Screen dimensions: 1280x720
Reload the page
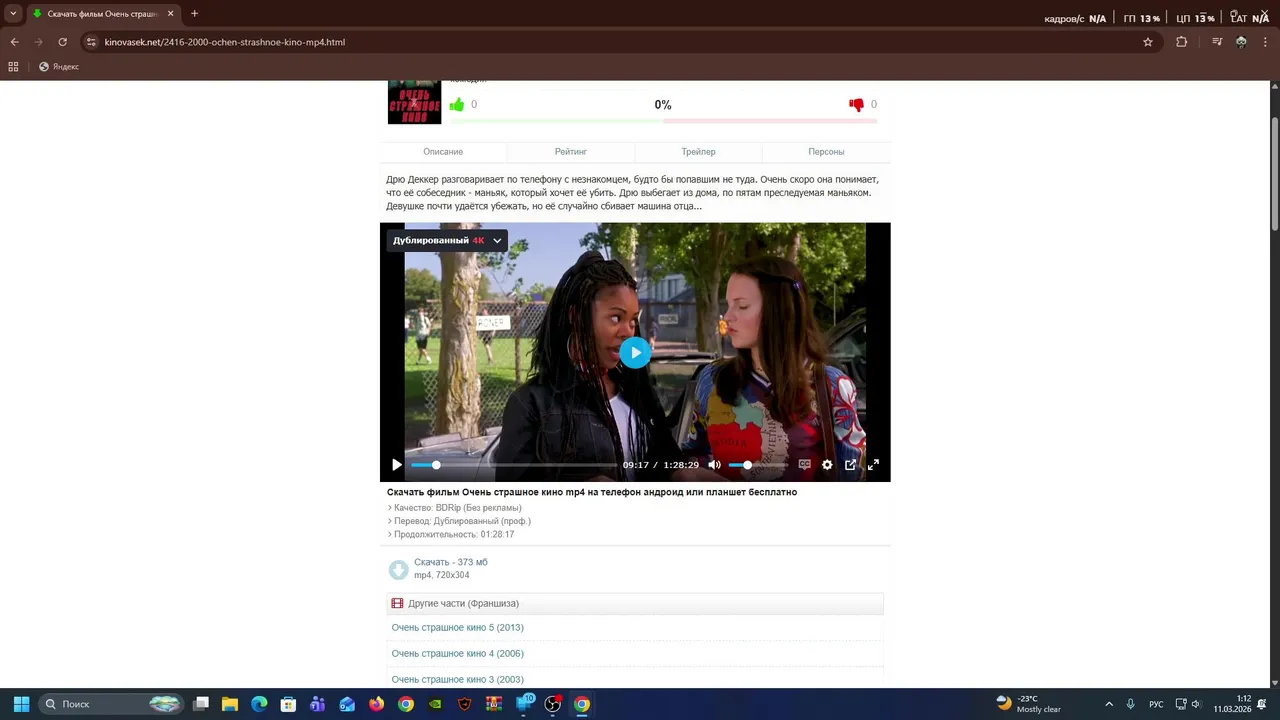[x=62, y=42]
